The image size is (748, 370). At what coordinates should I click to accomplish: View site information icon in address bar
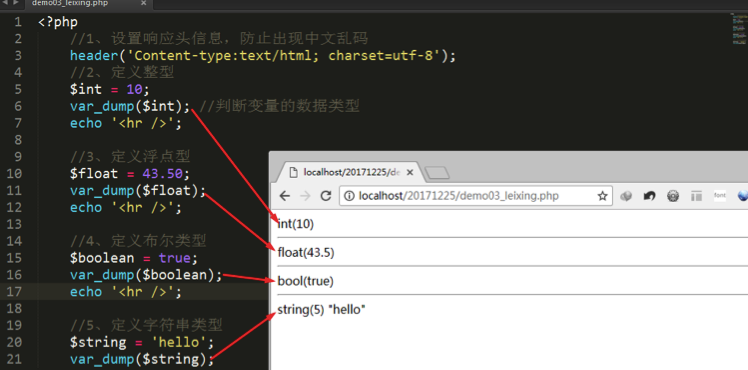coord(349,196)
